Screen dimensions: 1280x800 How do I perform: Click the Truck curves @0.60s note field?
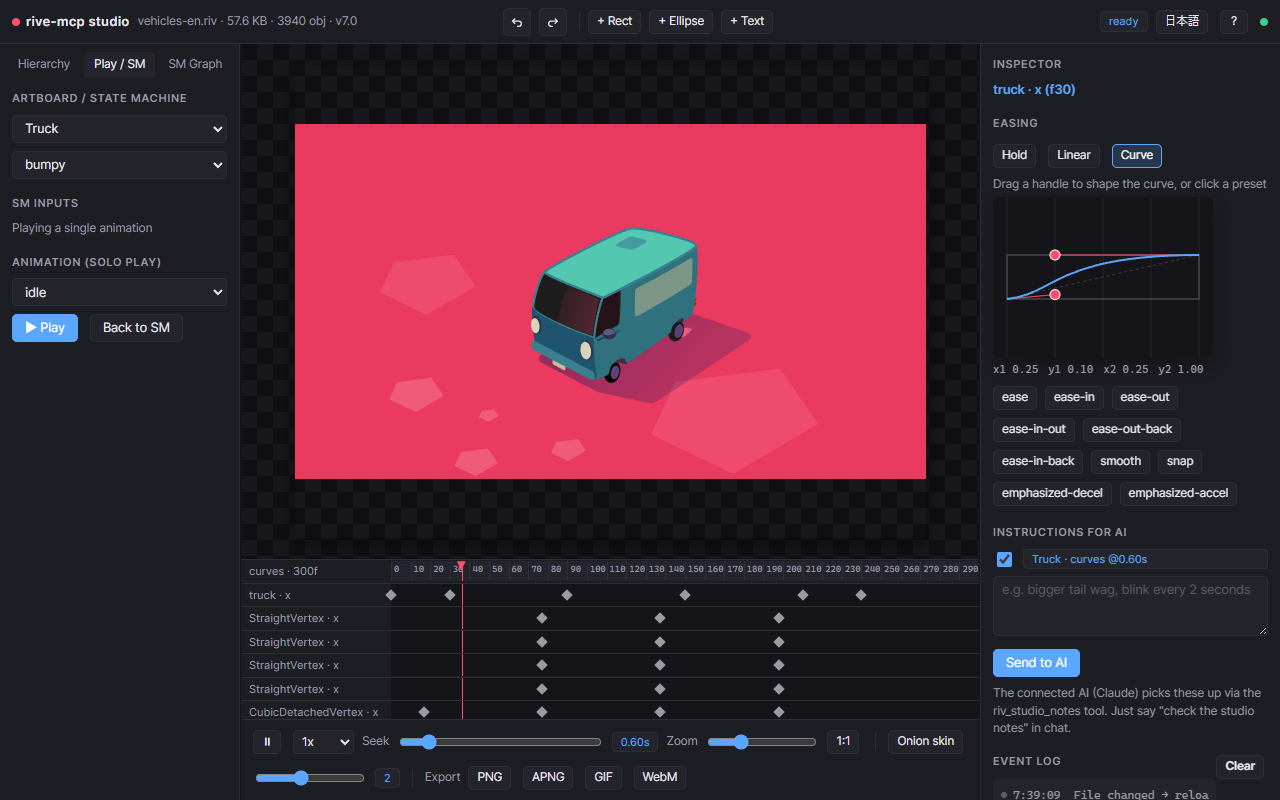point(1145,559)
